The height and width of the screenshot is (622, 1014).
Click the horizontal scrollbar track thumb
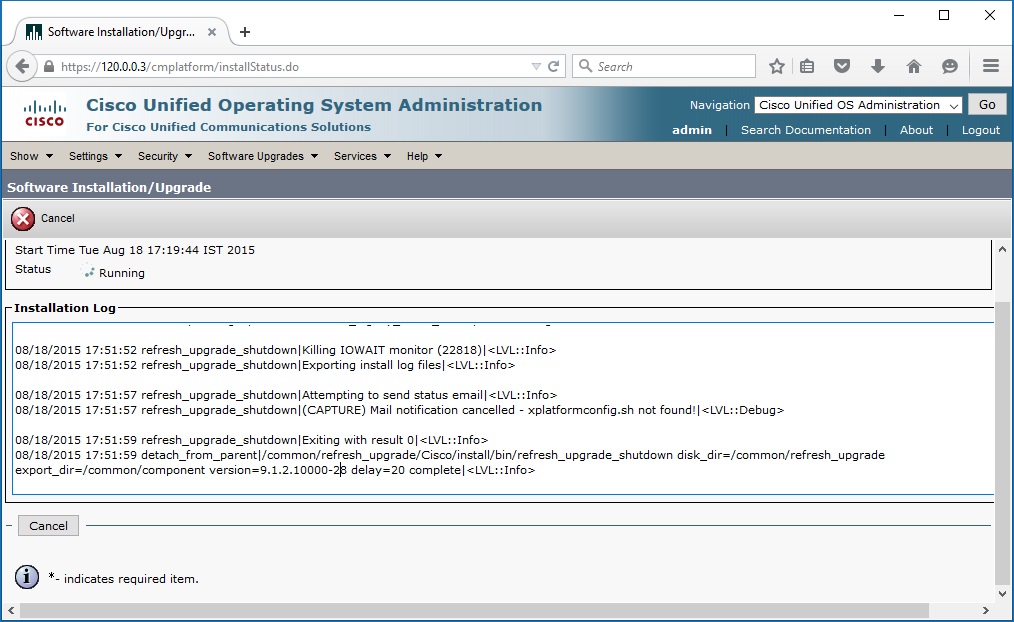pos(474,610)
